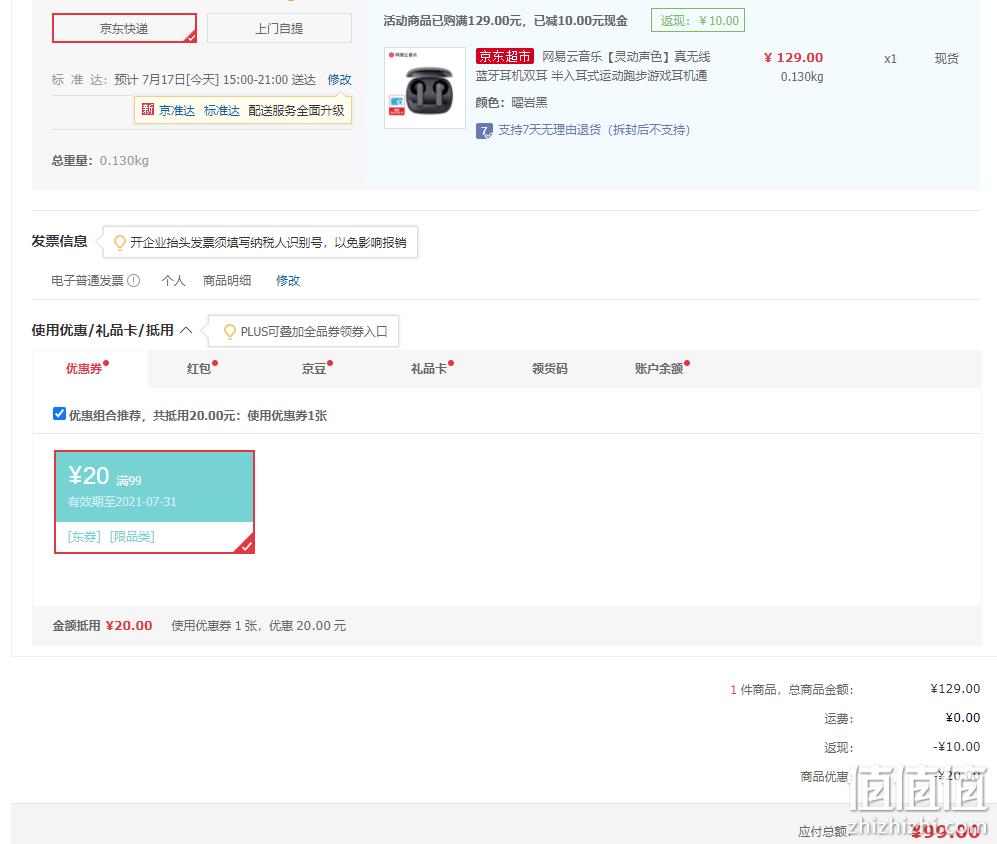The image size is (997, 844).
Task: Open the earbuds product thumbnail
Action: pyautogui.click(x=425, y=88)
